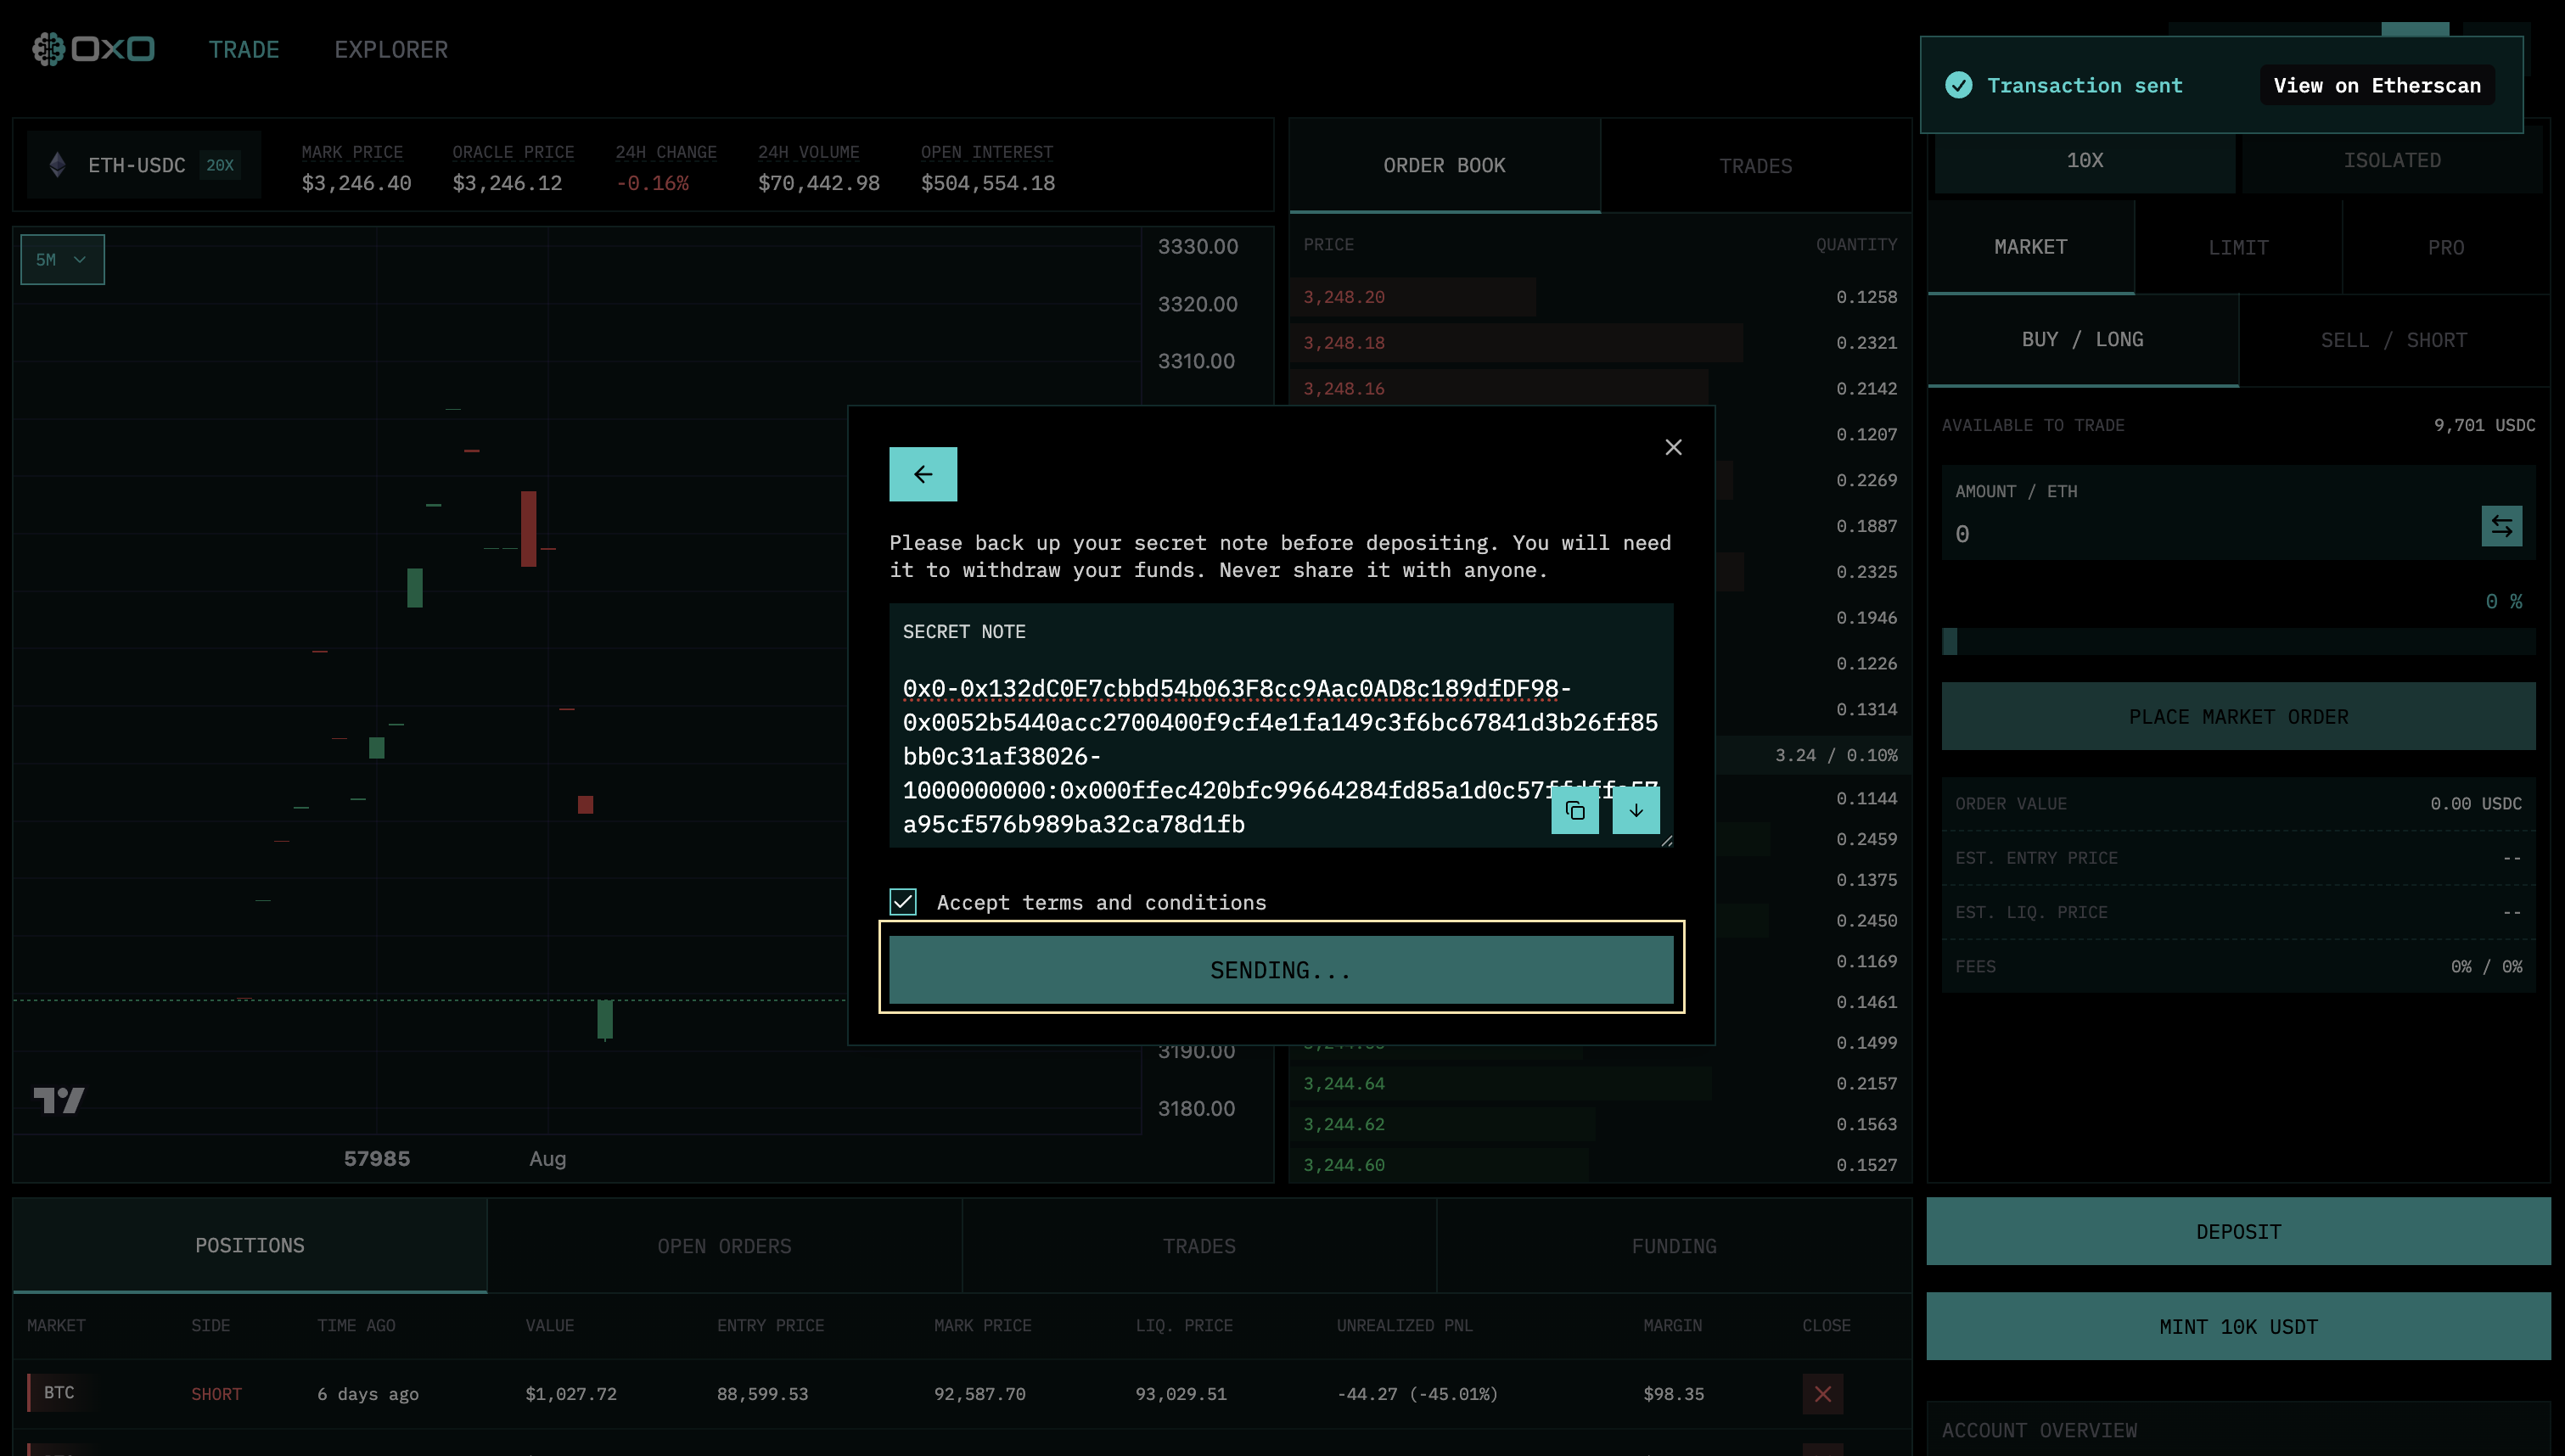Click the amount percentage slider bar

(x=2237, y=642)
